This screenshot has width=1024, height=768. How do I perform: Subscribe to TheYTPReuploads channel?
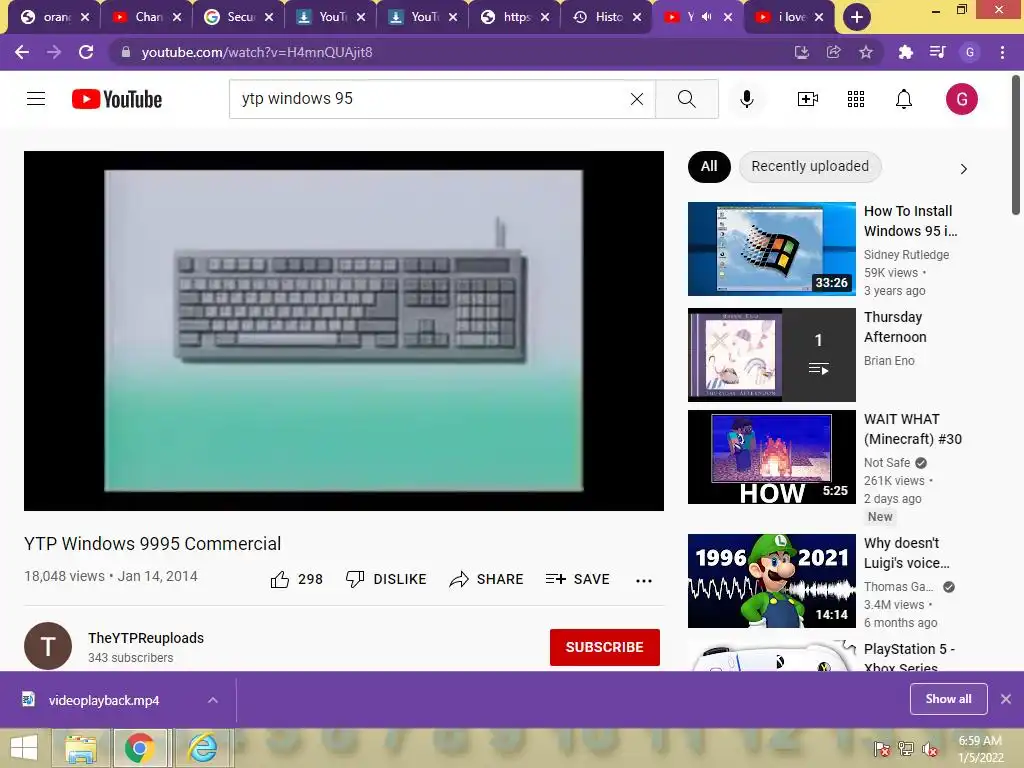click(605, 647)
